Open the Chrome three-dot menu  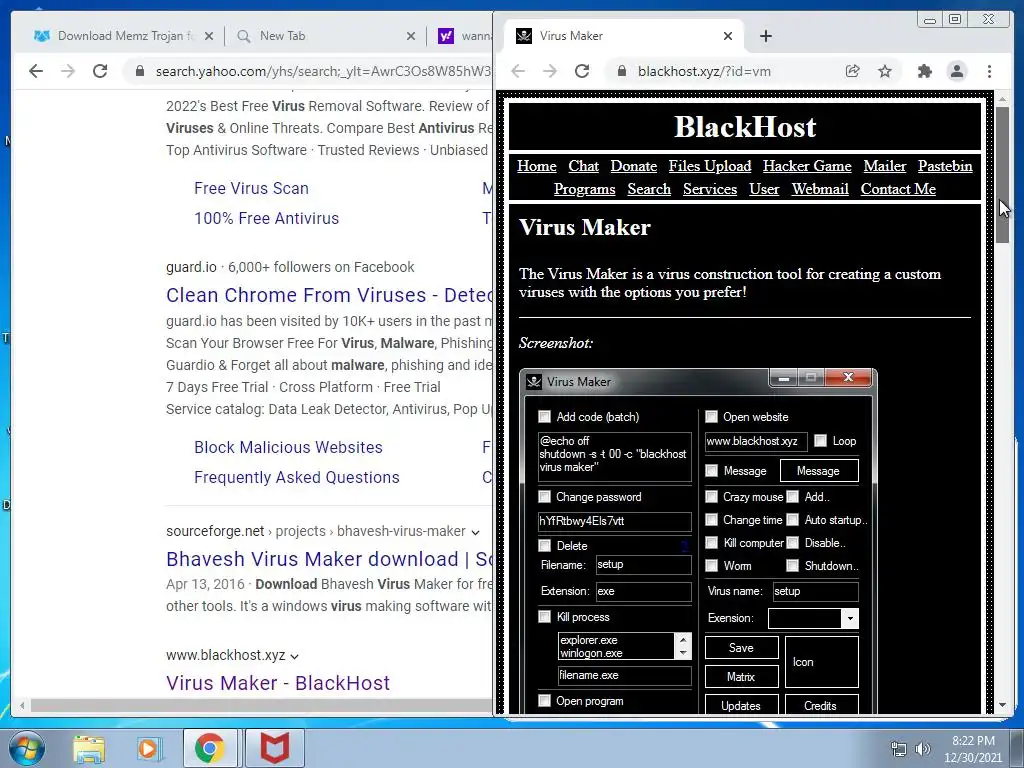[989, 71]
